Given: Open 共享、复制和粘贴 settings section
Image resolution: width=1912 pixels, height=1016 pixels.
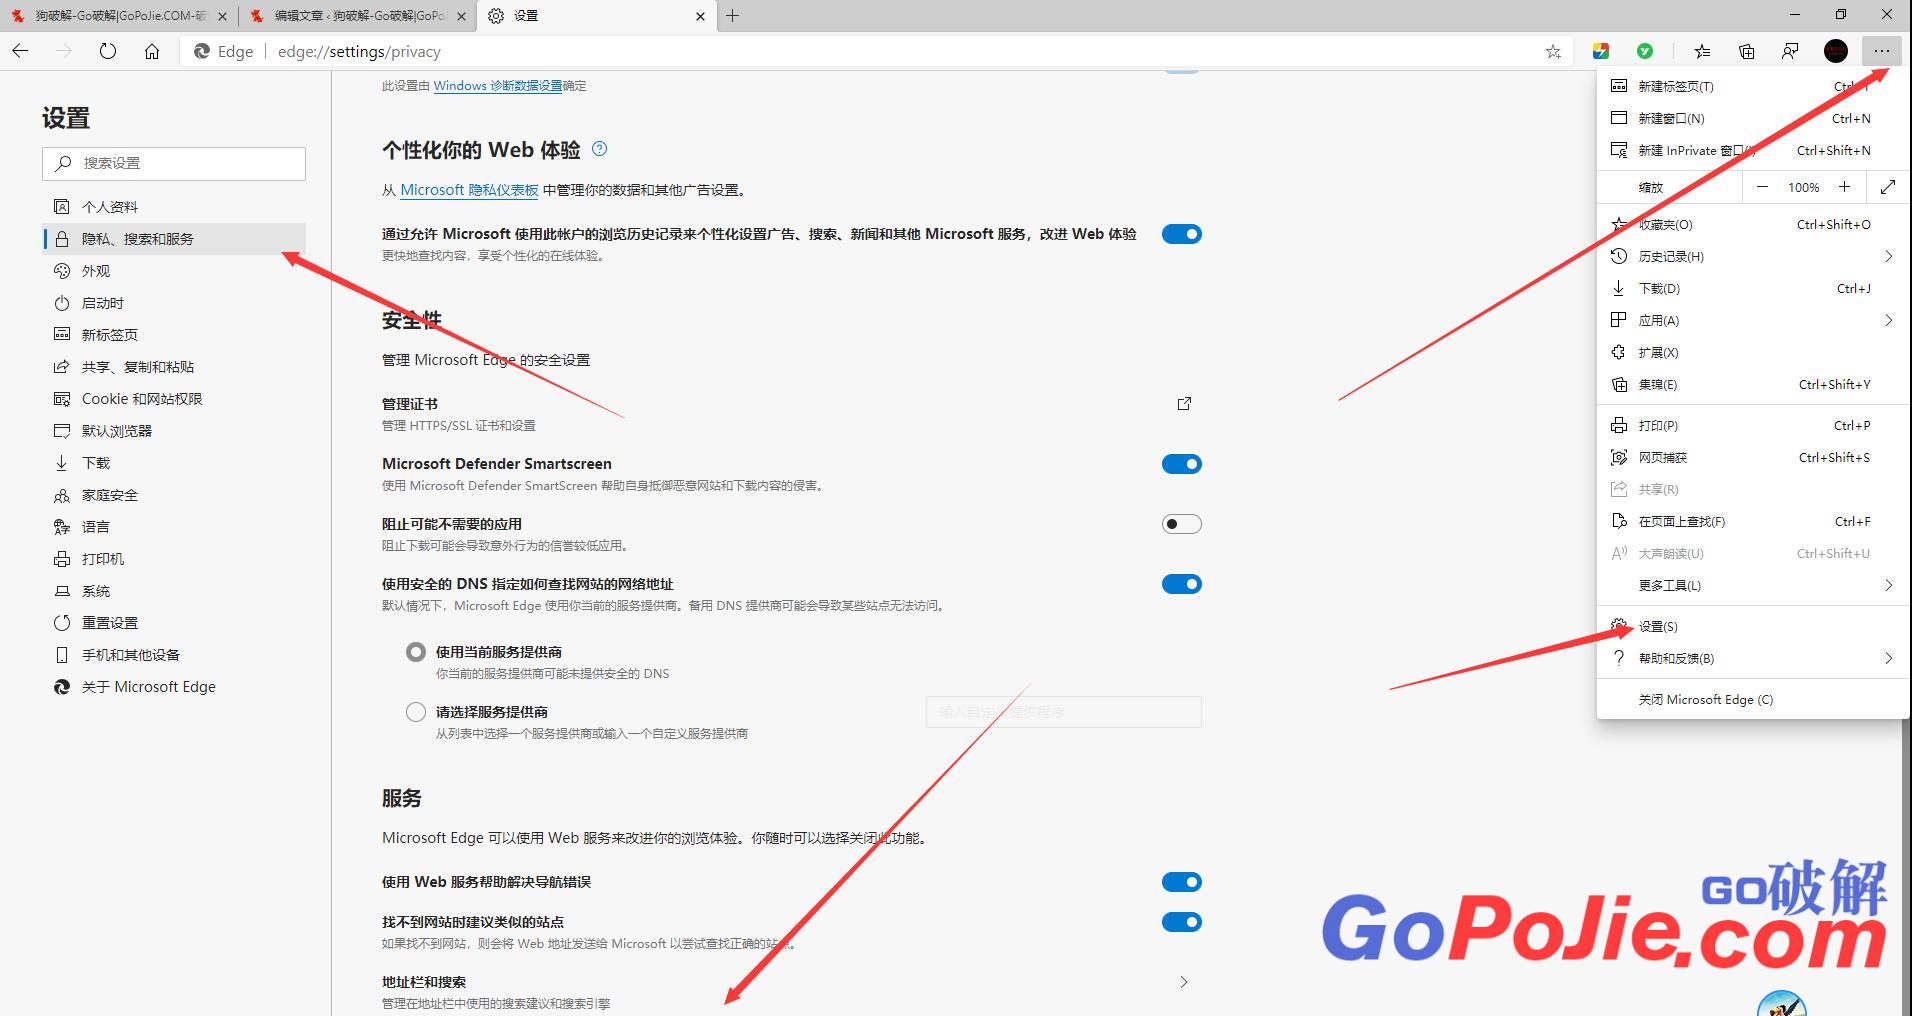Looking at the screenshot, I should [174, 367].
